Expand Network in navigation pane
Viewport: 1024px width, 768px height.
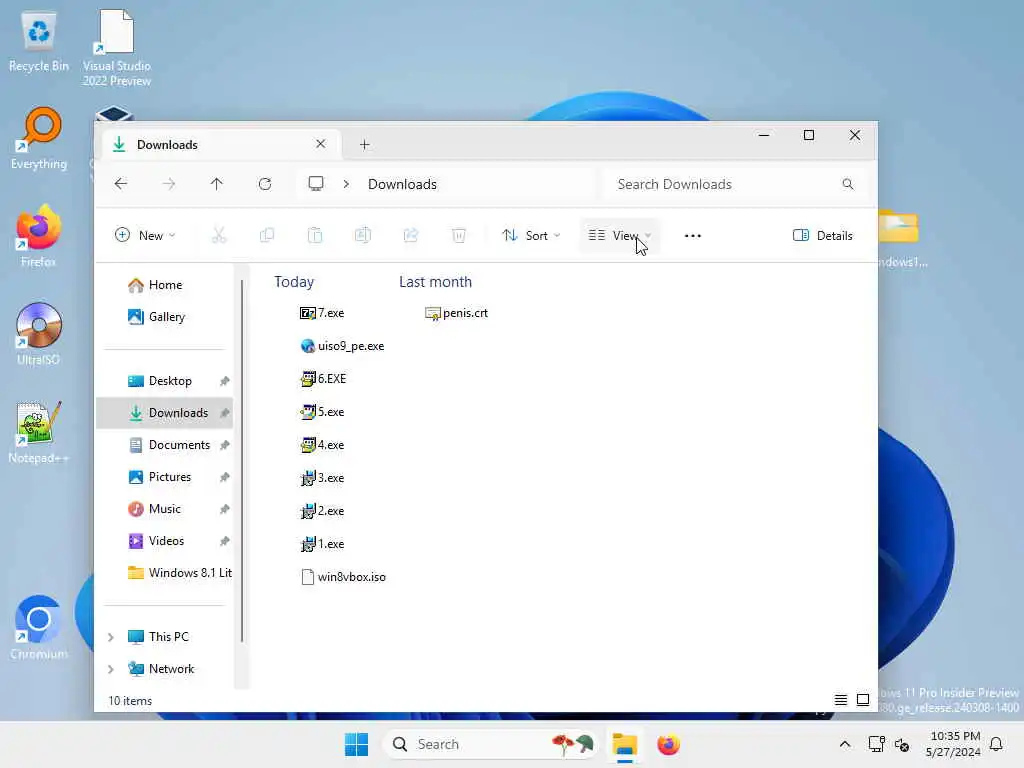click(x=110, y=669)
